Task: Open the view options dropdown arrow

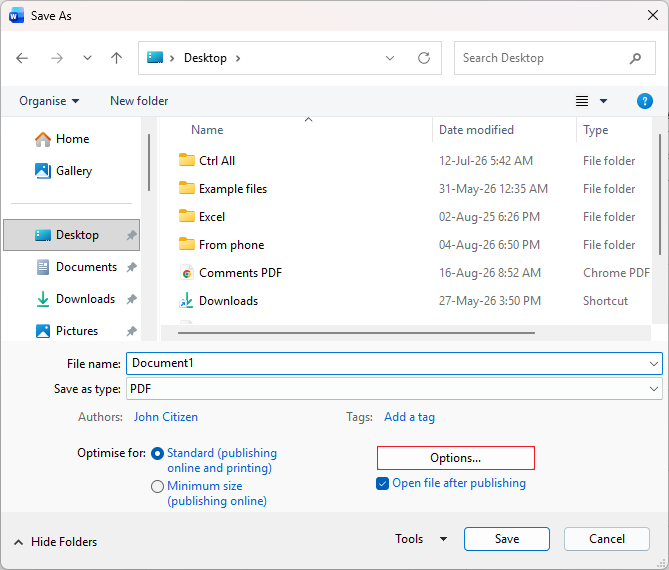Action: [603, 101]
